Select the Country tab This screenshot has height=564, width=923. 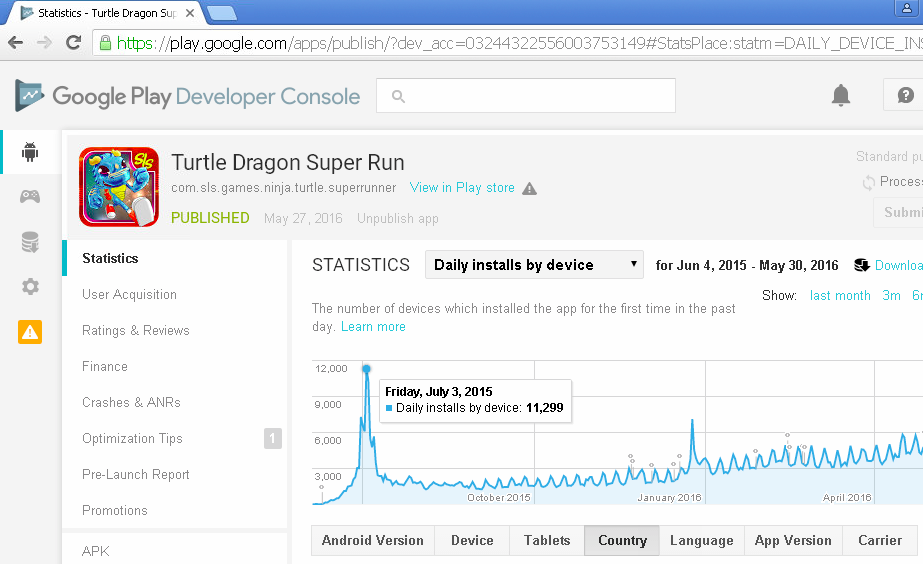622,540
